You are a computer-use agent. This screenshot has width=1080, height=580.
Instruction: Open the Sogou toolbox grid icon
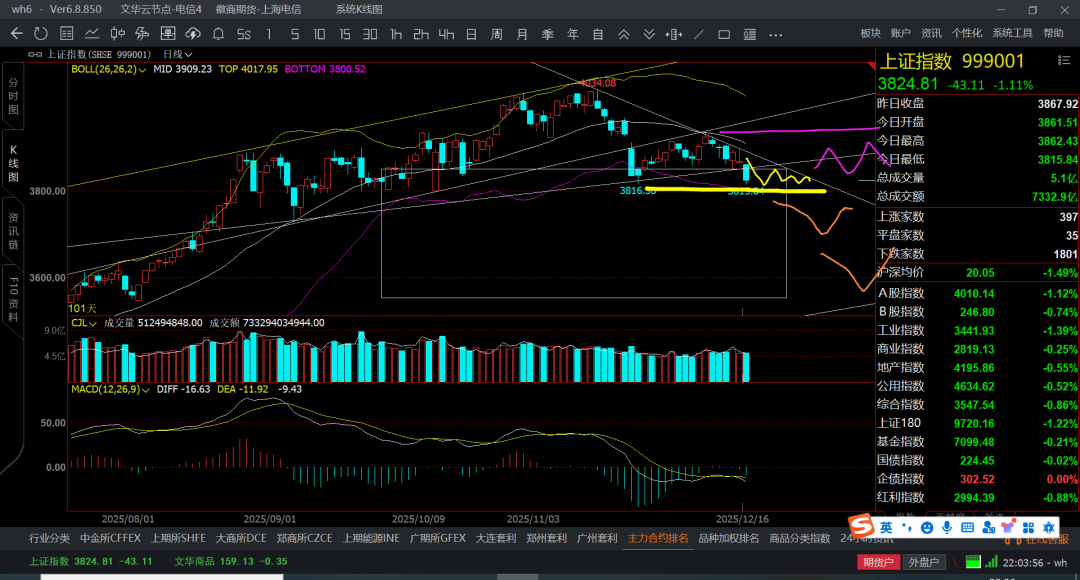1028,528
